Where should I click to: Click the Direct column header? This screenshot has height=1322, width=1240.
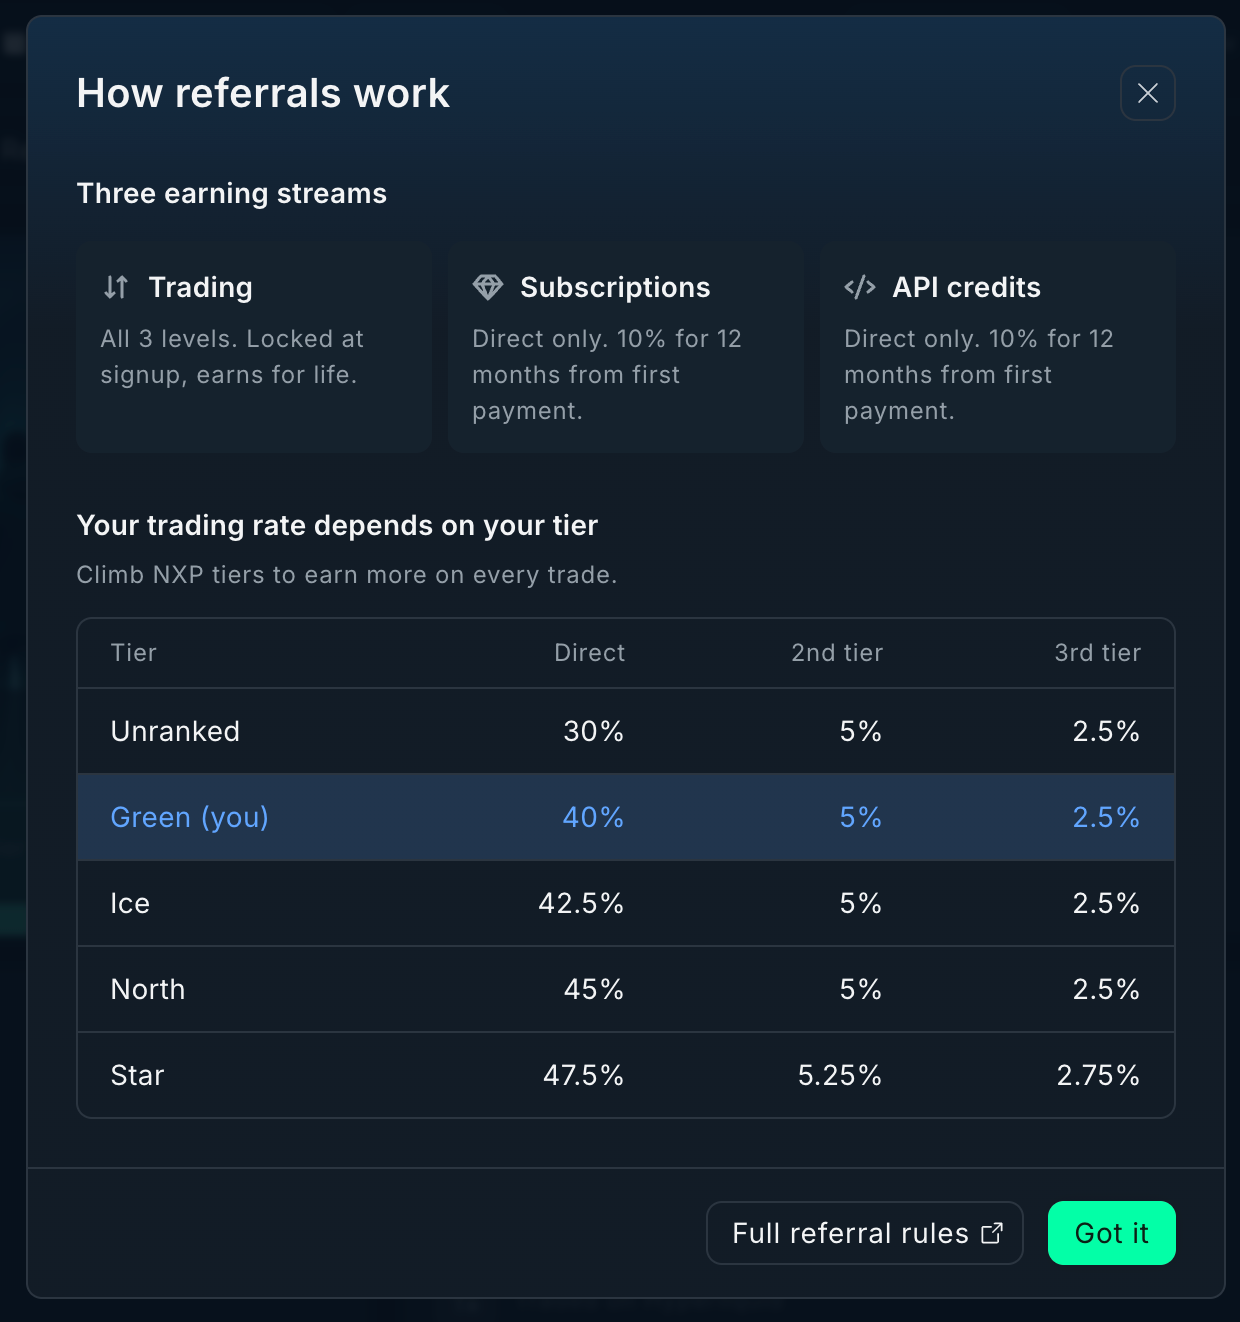click(x=590, y=653)
